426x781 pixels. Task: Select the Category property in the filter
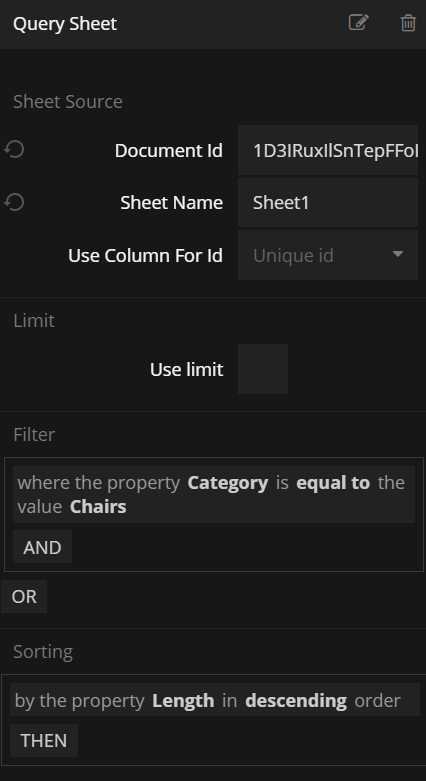pyautogui.click(x=228, y=483)
